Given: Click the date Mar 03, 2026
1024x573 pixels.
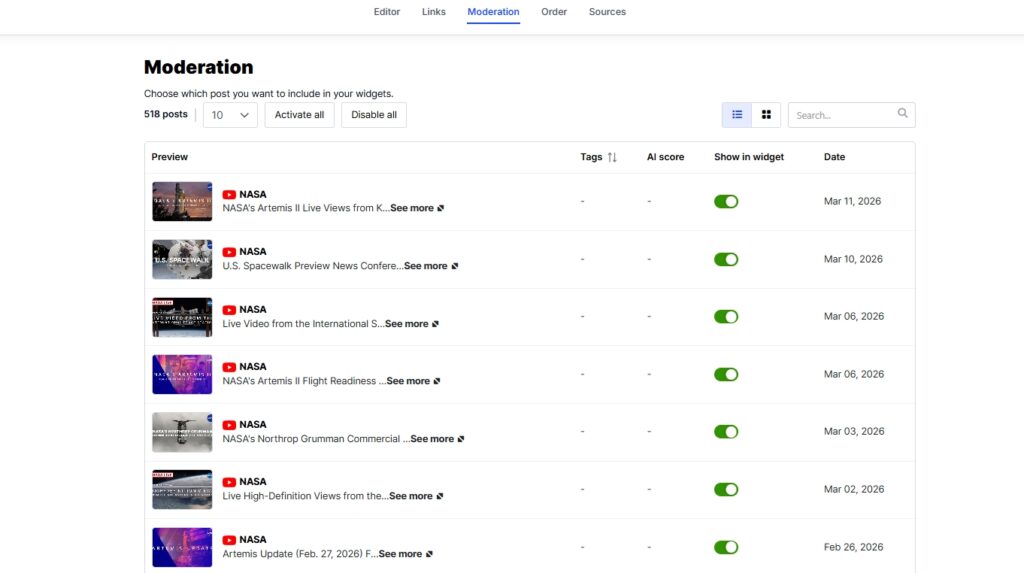Looking at the screenshot, I should tap(854, 432).
